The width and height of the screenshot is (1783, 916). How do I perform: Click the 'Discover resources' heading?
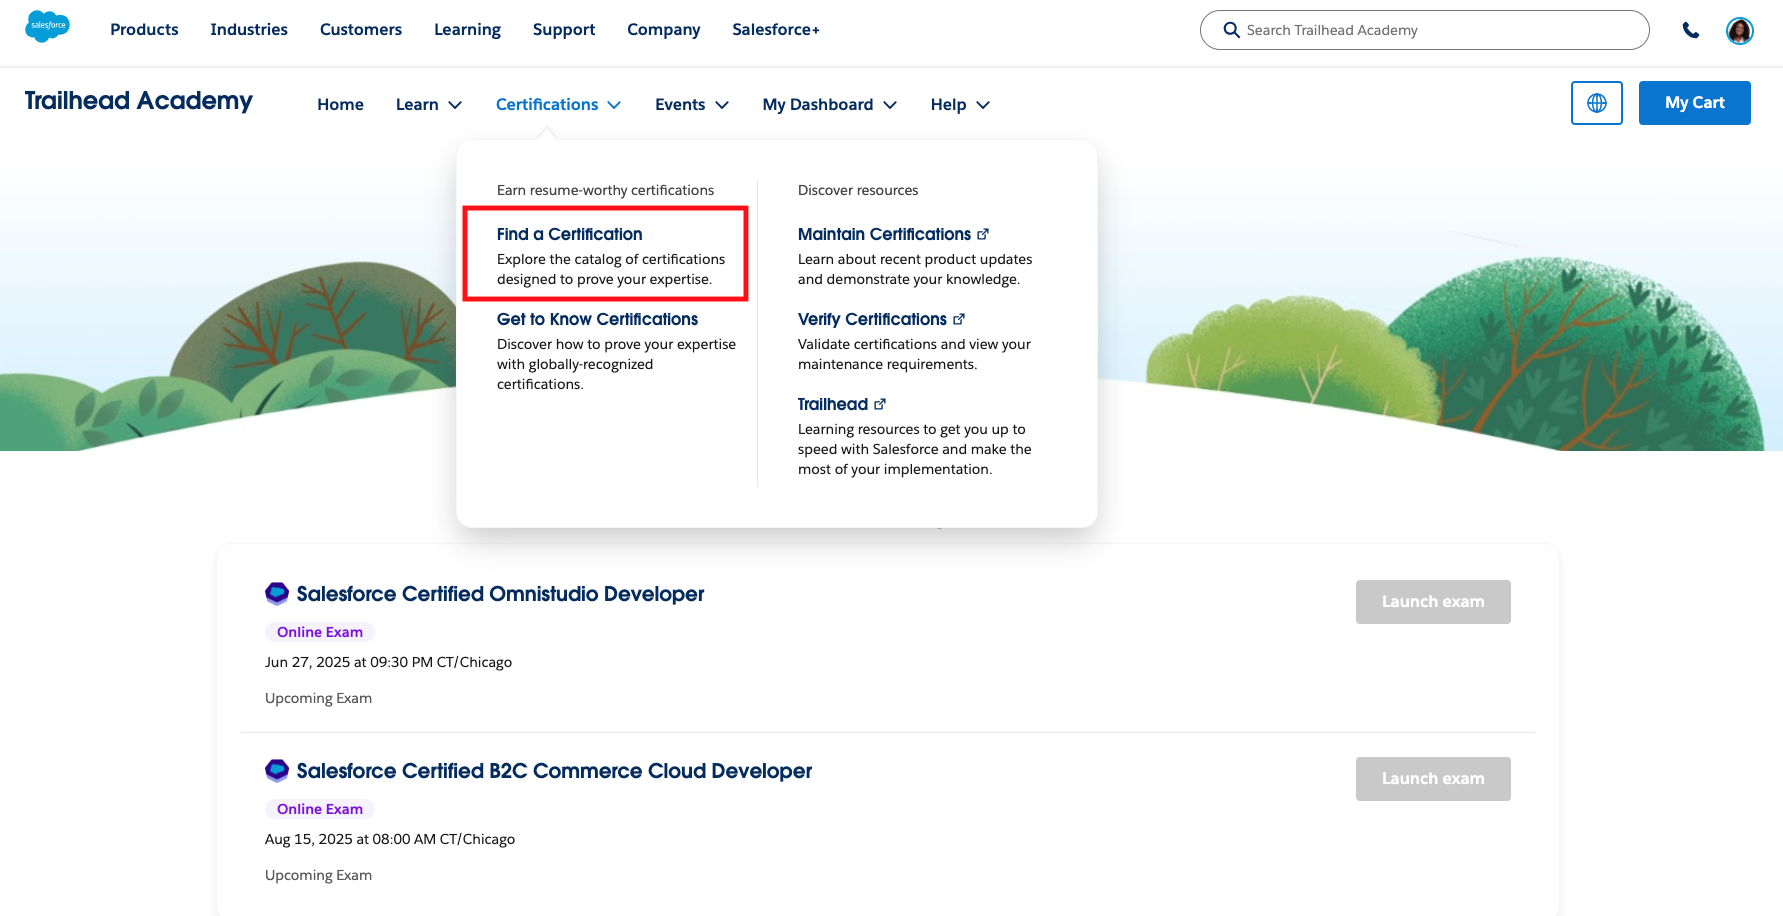pos(858,190)
